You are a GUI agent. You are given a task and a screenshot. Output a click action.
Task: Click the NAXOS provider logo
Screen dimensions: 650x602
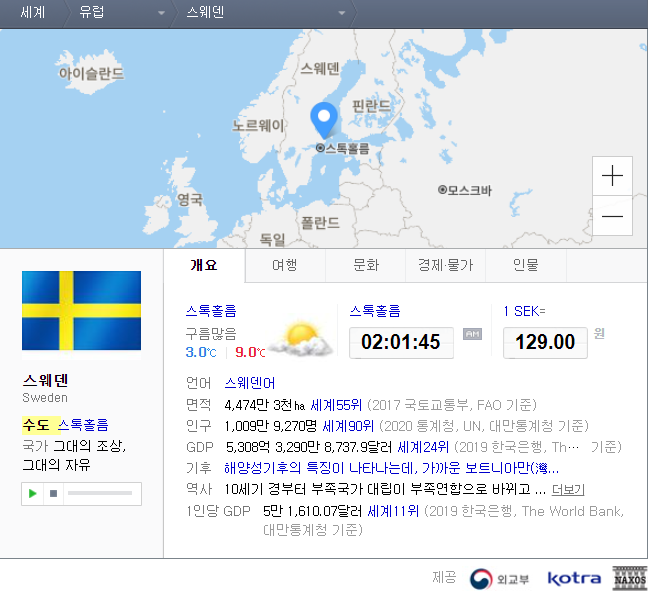(x=630, y=578)
